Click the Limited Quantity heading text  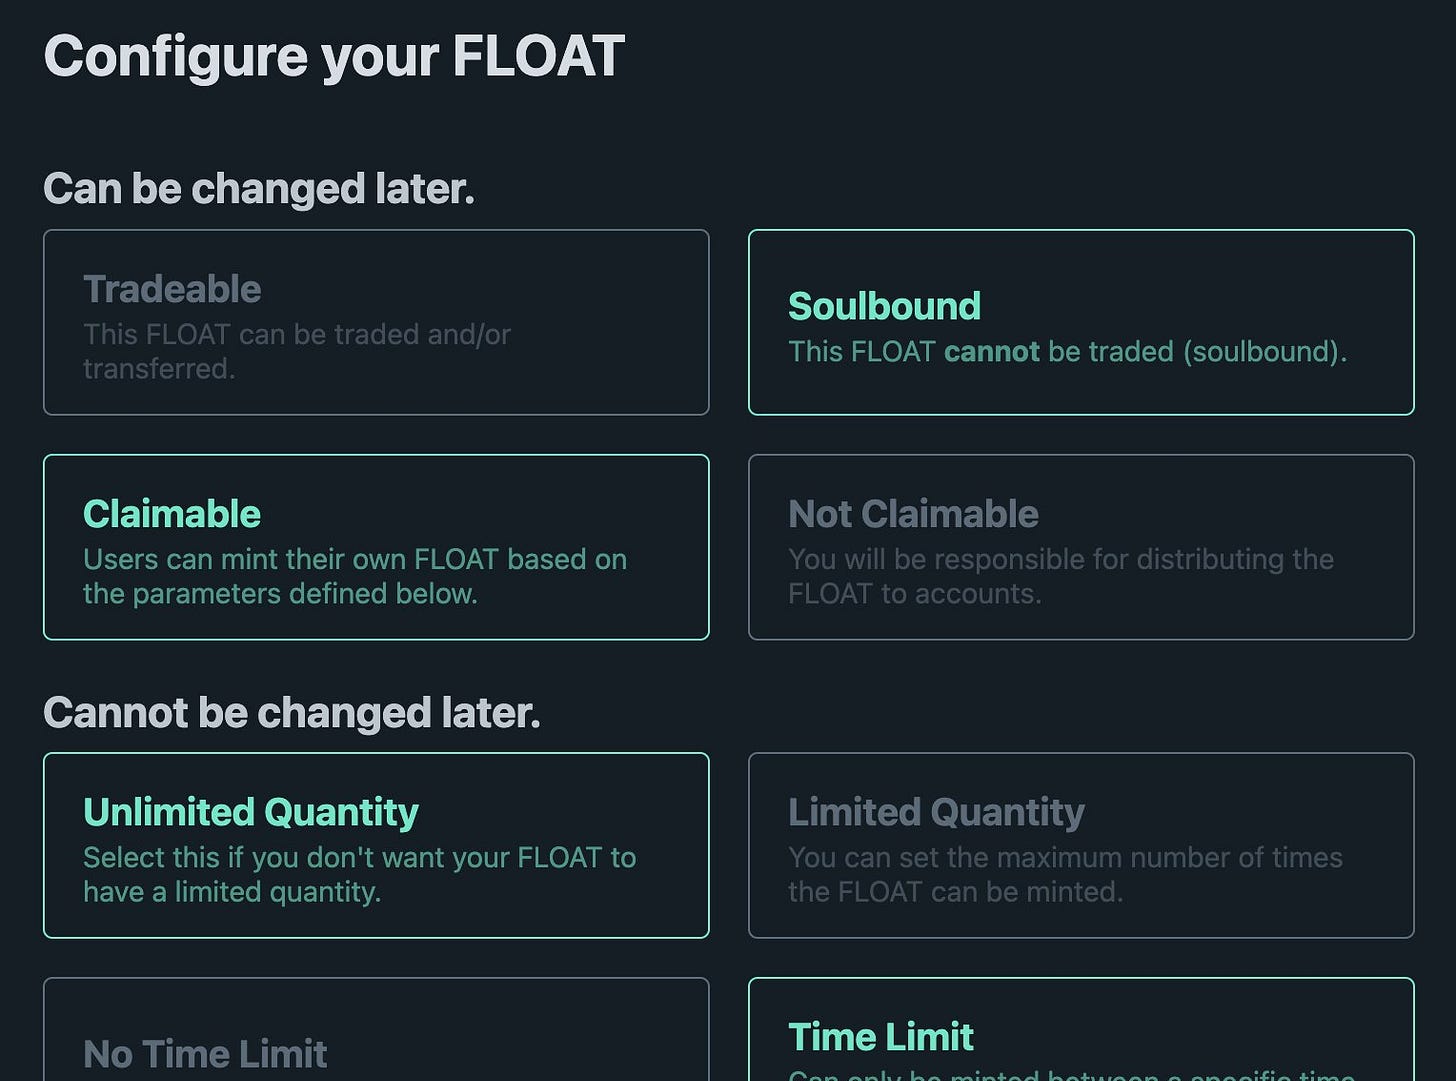click(x=936, y=812)
